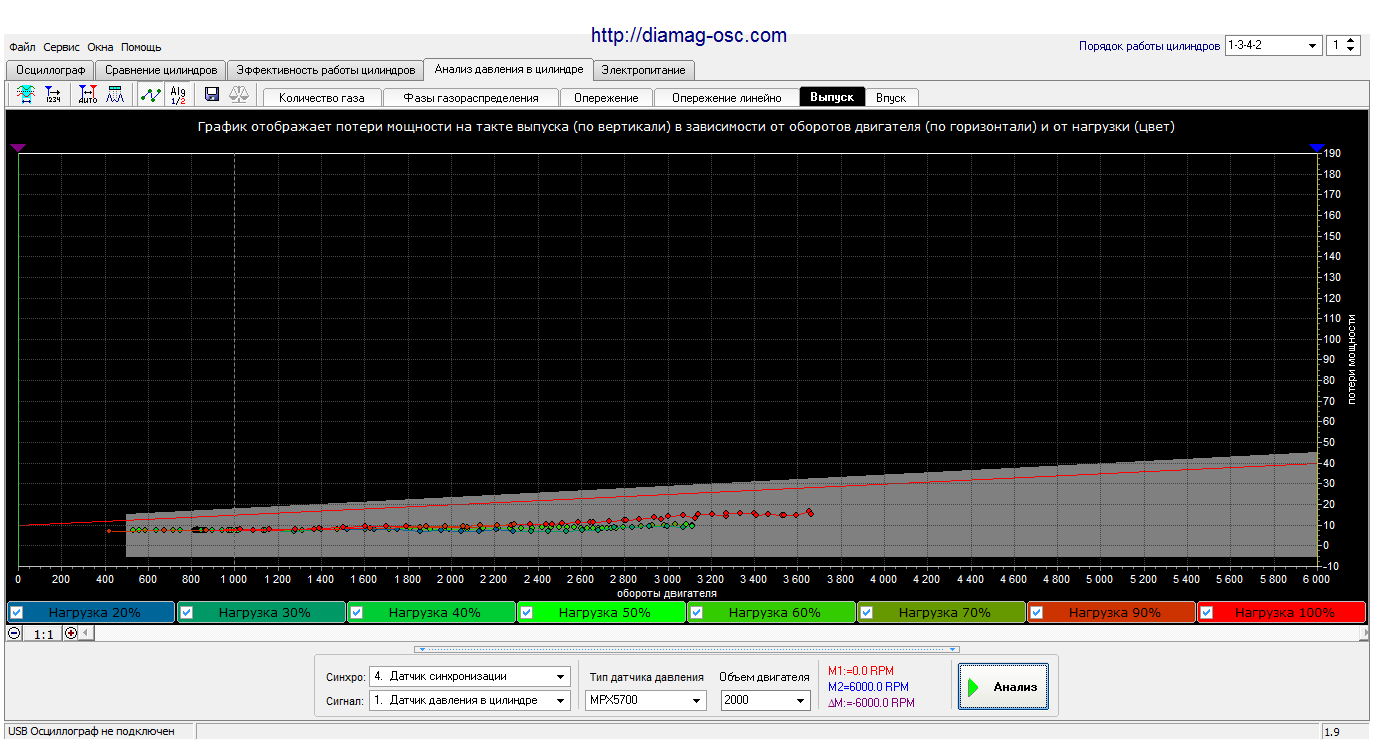Open the Файл menu

pos(22,47)
